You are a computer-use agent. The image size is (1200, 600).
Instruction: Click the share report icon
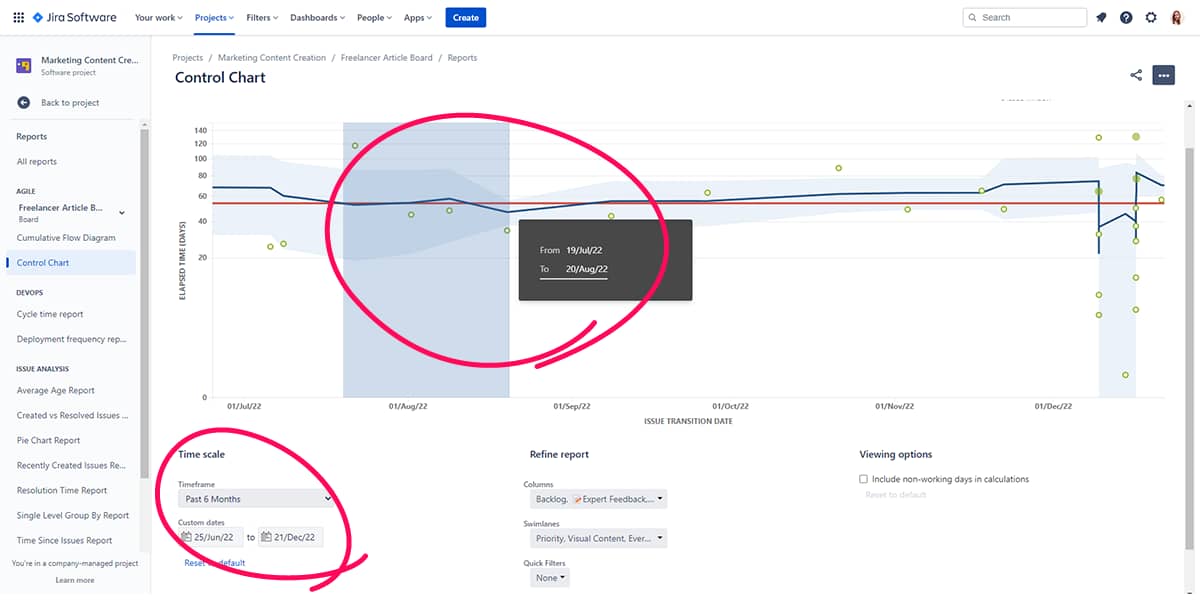[1136, 75]
